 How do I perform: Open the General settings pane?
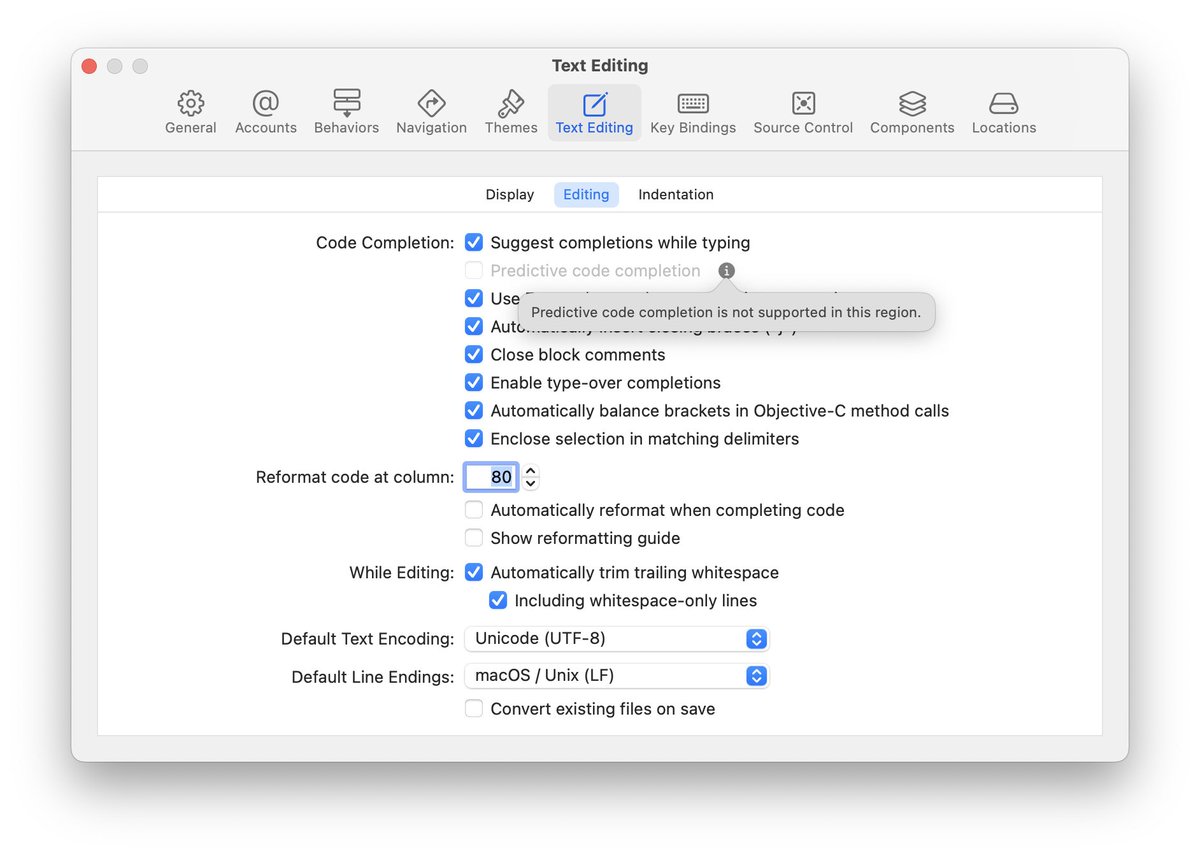tap(190, 110)
